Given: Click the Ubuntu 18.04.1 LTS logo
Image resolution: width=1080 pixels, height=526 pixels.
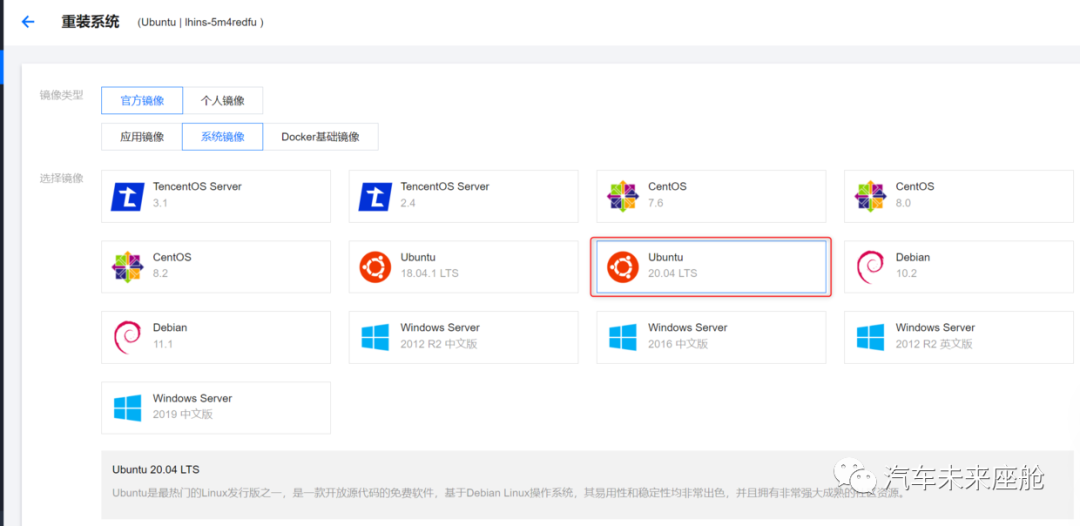Looking at the screenshot, I should (x=375, y=266).
